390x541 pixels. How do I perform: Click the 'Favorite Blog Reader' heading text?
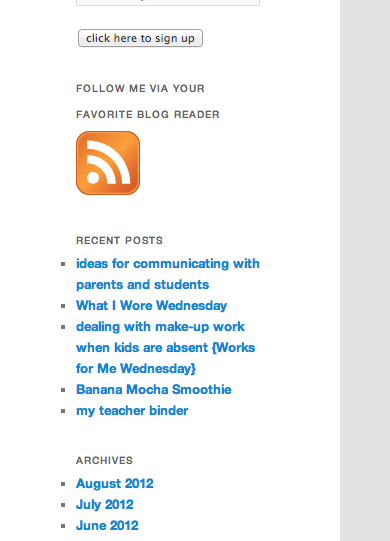pos(148,114)
